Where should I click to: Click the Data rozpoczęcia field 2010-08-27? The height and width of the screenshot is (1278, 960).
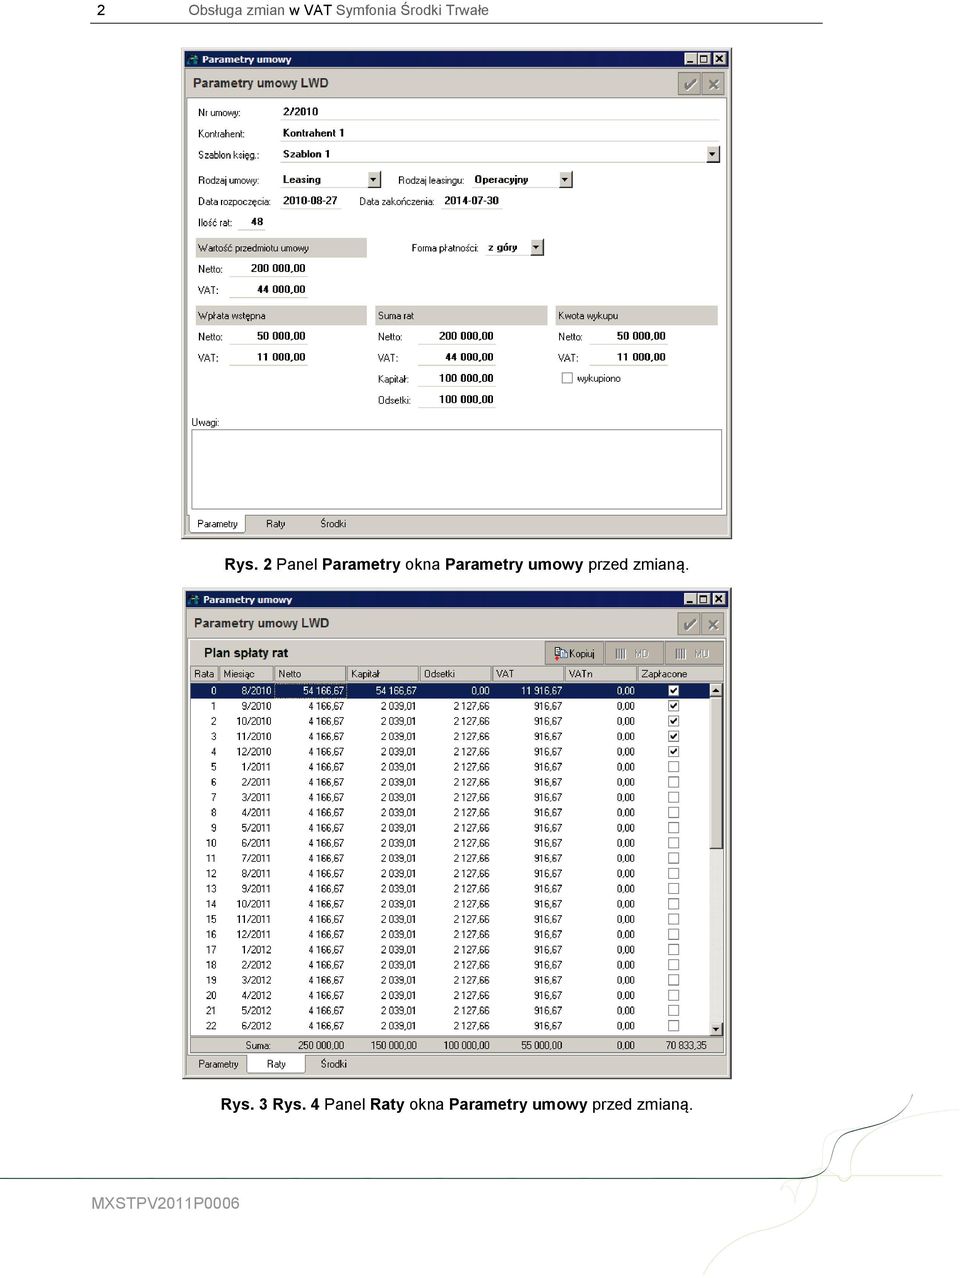pos(311,201)
